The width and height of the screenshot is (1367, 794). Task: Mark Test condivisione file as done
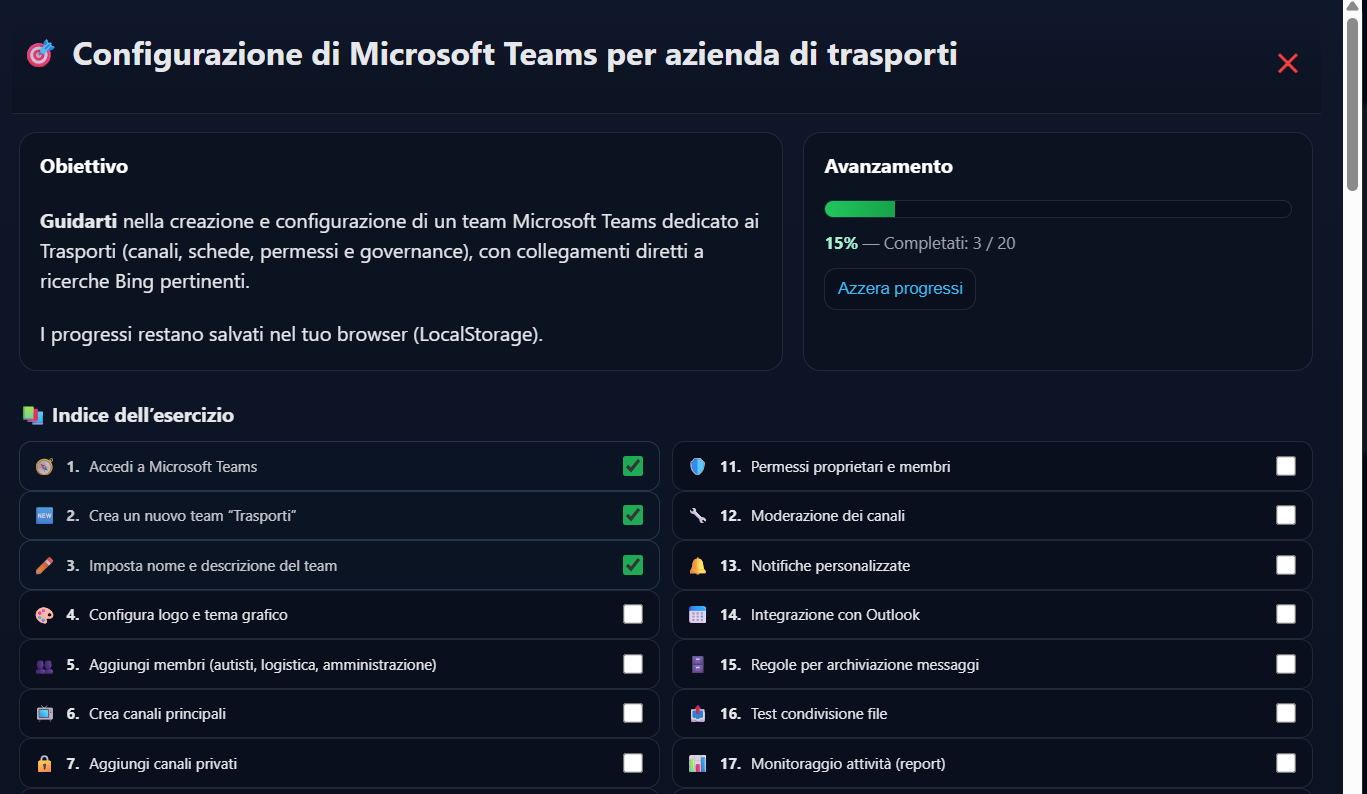point(1286,713)
